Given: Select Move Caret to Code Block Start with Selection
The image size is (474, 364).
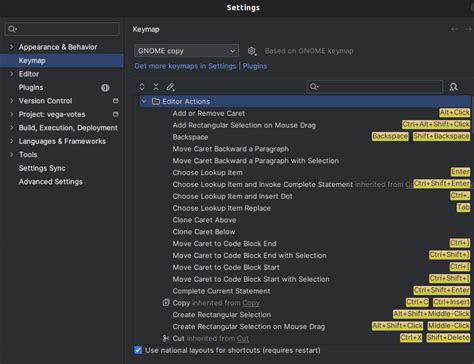Looking at the screenshot, I should [251, 279].
